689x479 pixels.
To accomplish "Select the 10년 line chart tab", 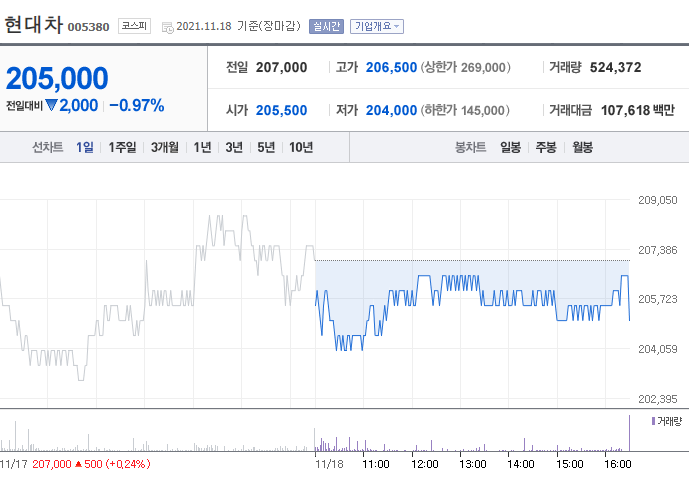I will [301, 147].
